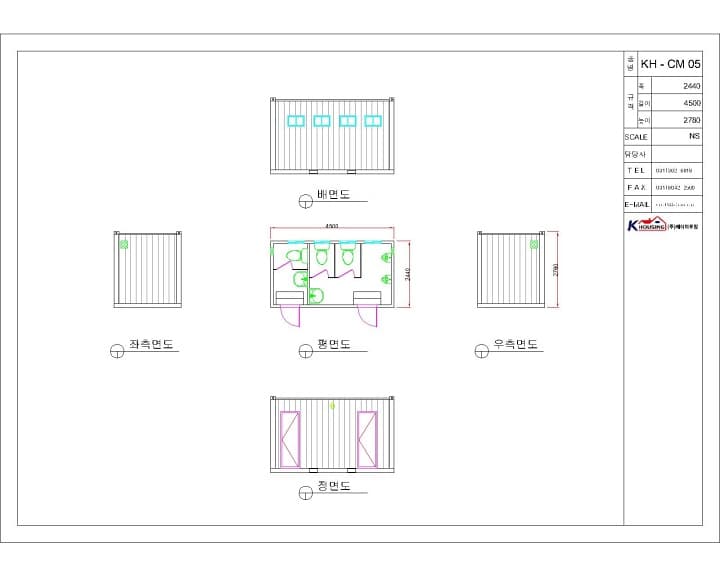
Task: Click the view marker circle beside 평면도
Action: point(306,351)
